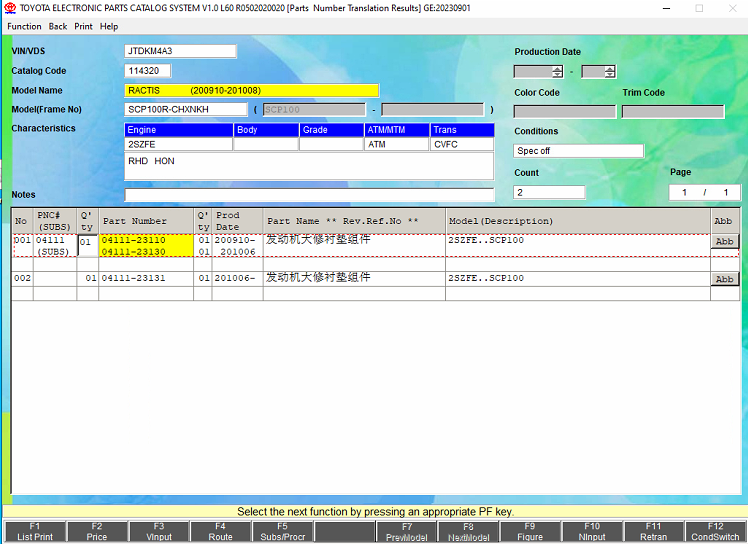Viewport: 748px width, 544px height.
Task: Click the Notes input field
Action: coord(309,195)
